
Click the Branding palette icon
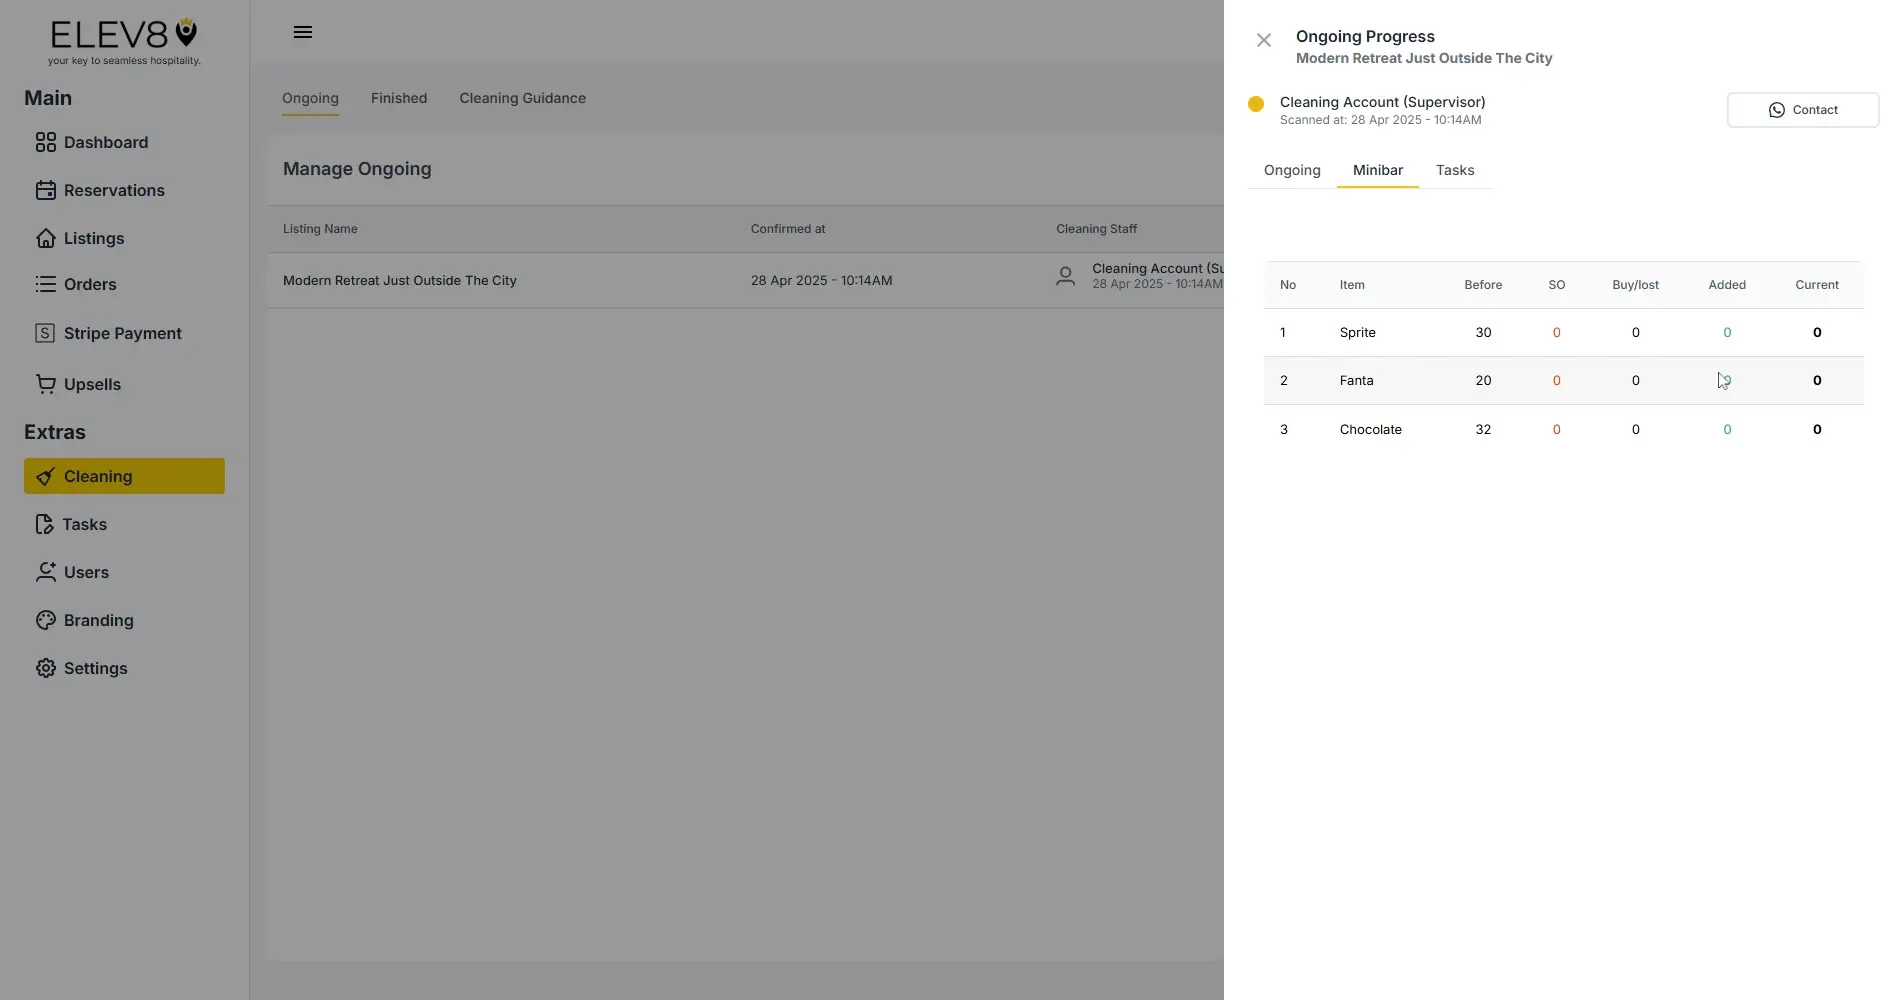pos(45,620)
